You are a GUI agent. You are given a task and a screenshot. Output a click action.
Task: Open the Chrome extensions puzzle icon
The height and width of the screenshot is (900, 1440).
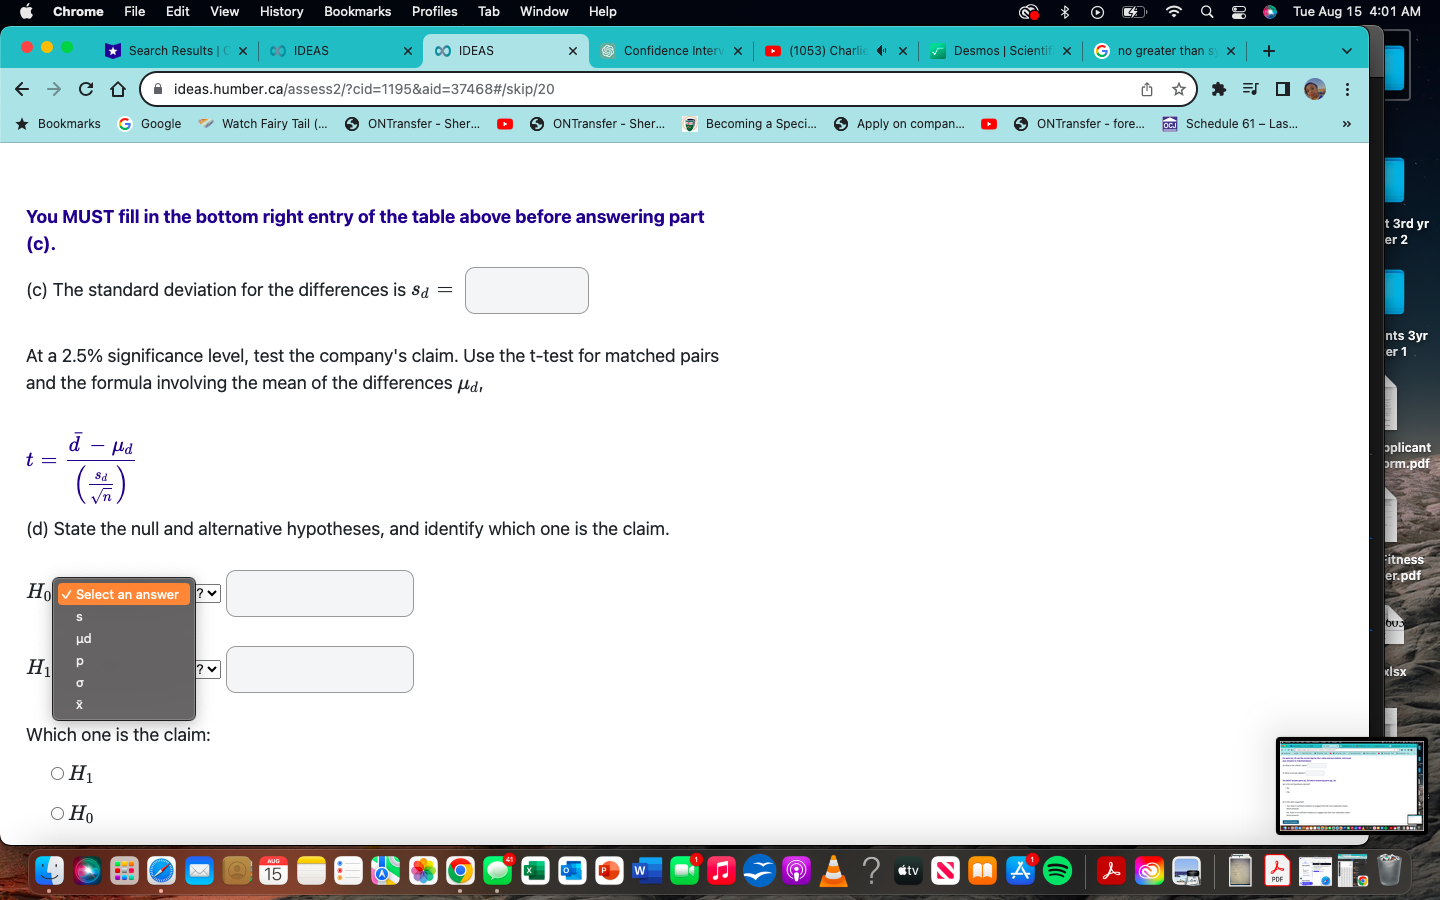click(1219, 89)
